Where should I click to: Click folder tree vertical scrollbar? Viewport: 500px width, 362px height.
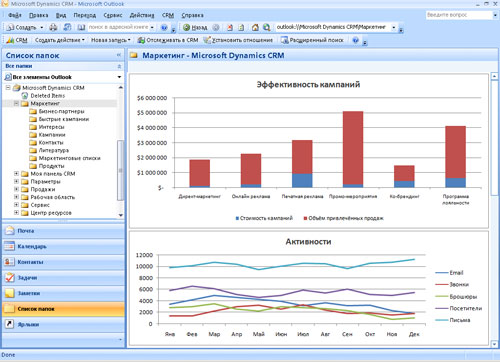(120, 170)
